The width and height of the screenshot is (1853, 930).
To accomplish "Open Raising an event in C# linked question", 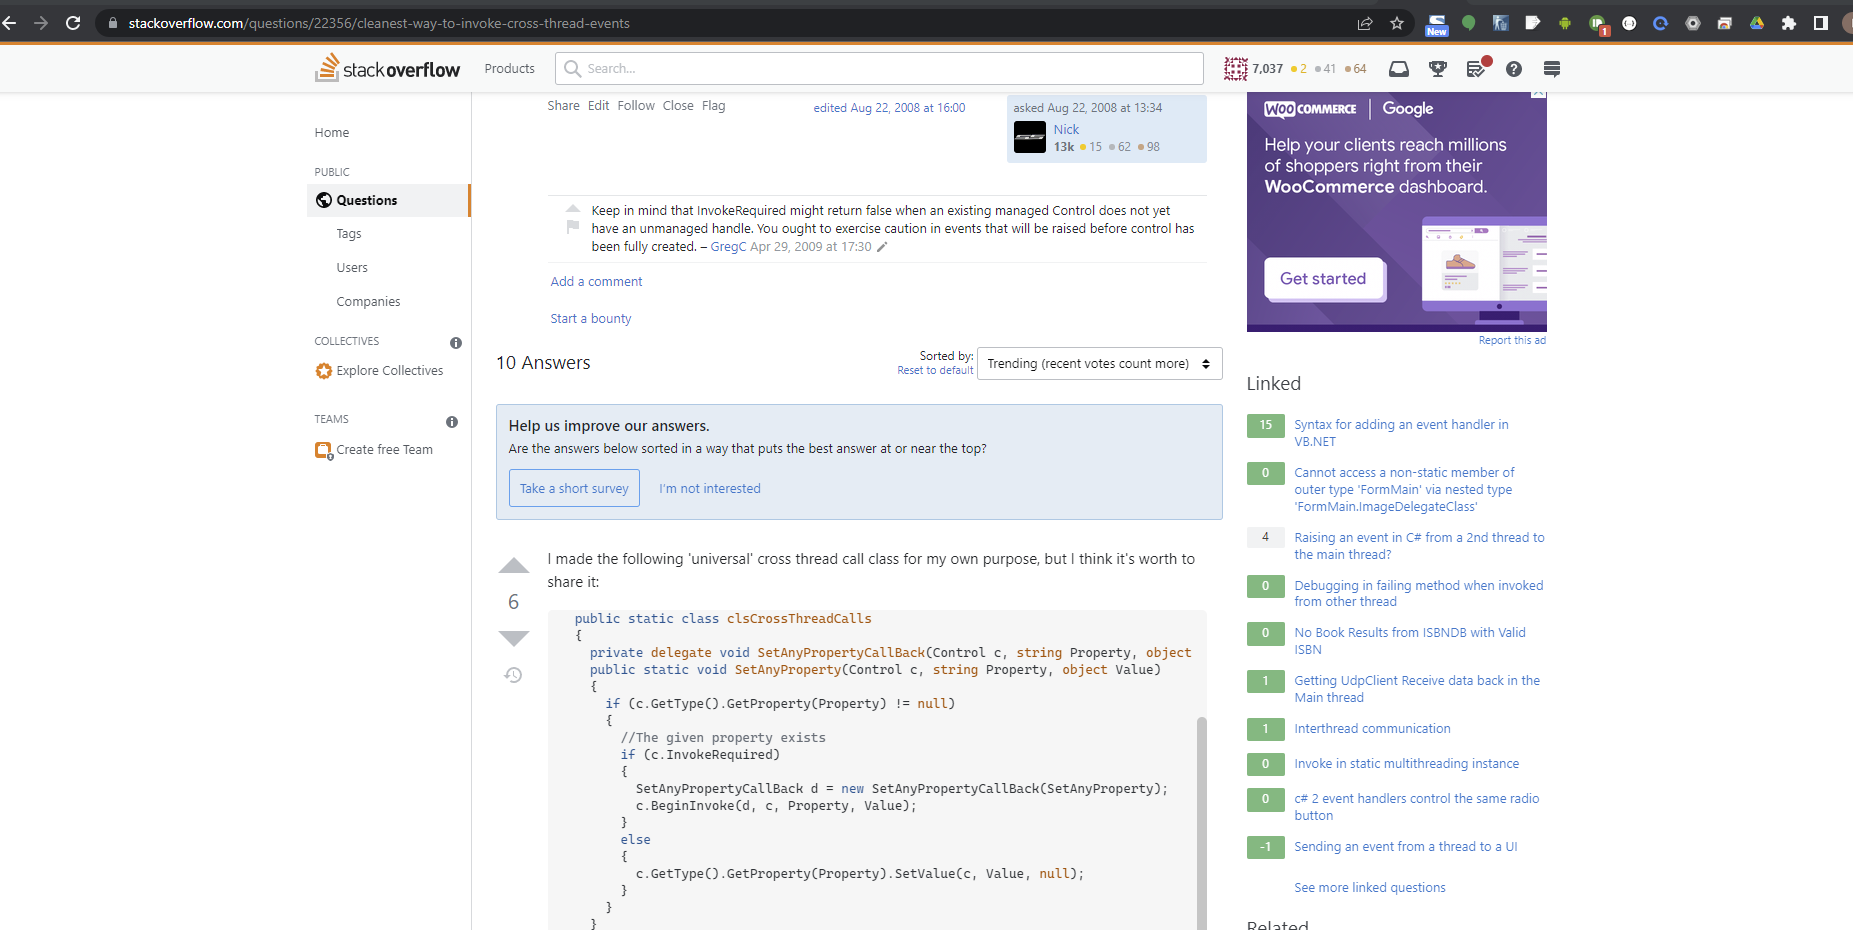I will coord(1419,546).
